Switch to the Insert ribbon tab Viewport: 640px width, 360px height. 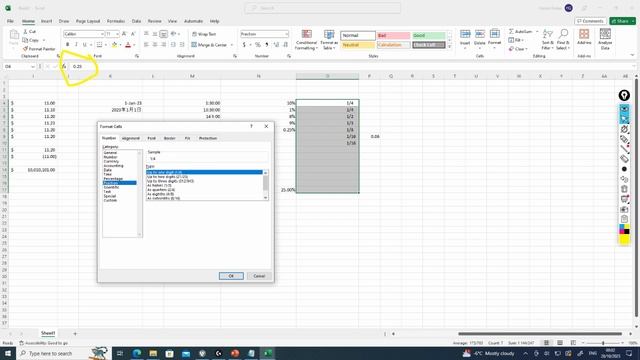46,21
